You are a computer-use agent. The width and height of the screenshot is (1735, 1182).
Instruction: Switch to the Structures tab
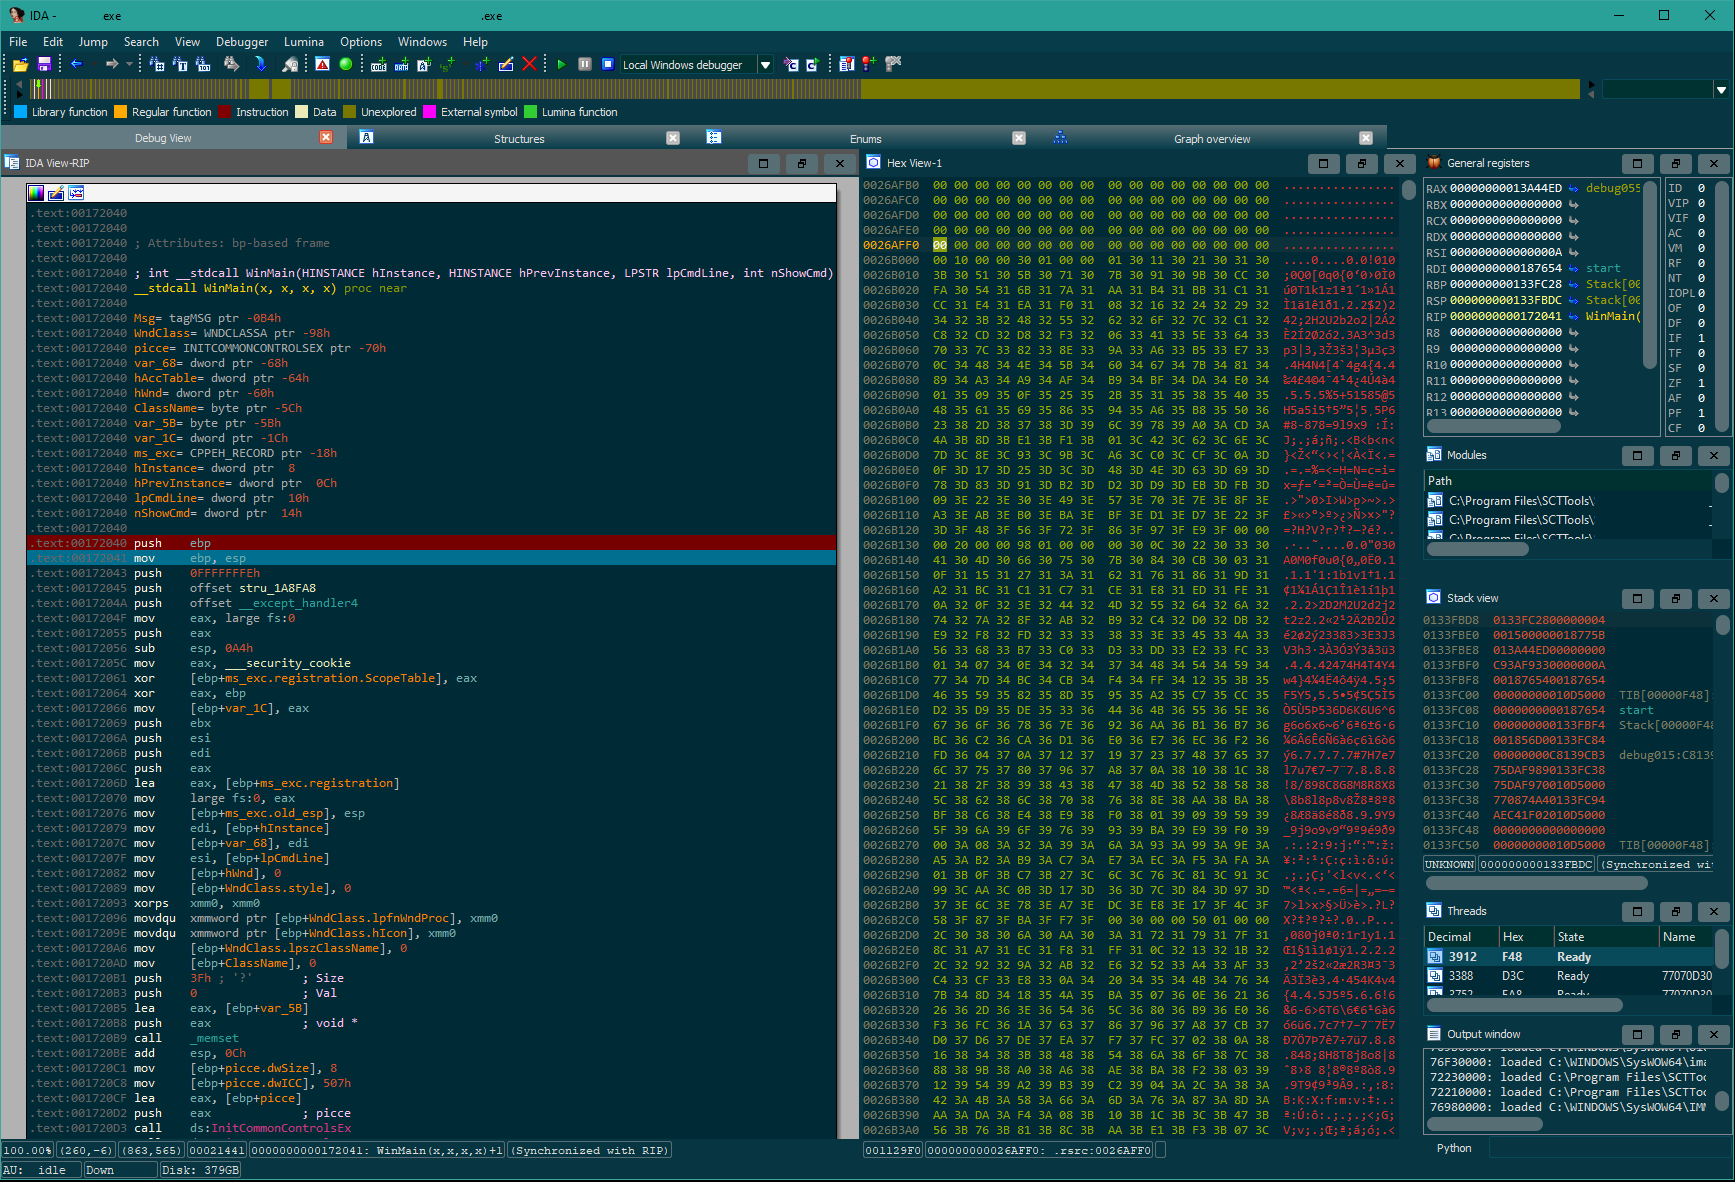[x=519, y=139]
